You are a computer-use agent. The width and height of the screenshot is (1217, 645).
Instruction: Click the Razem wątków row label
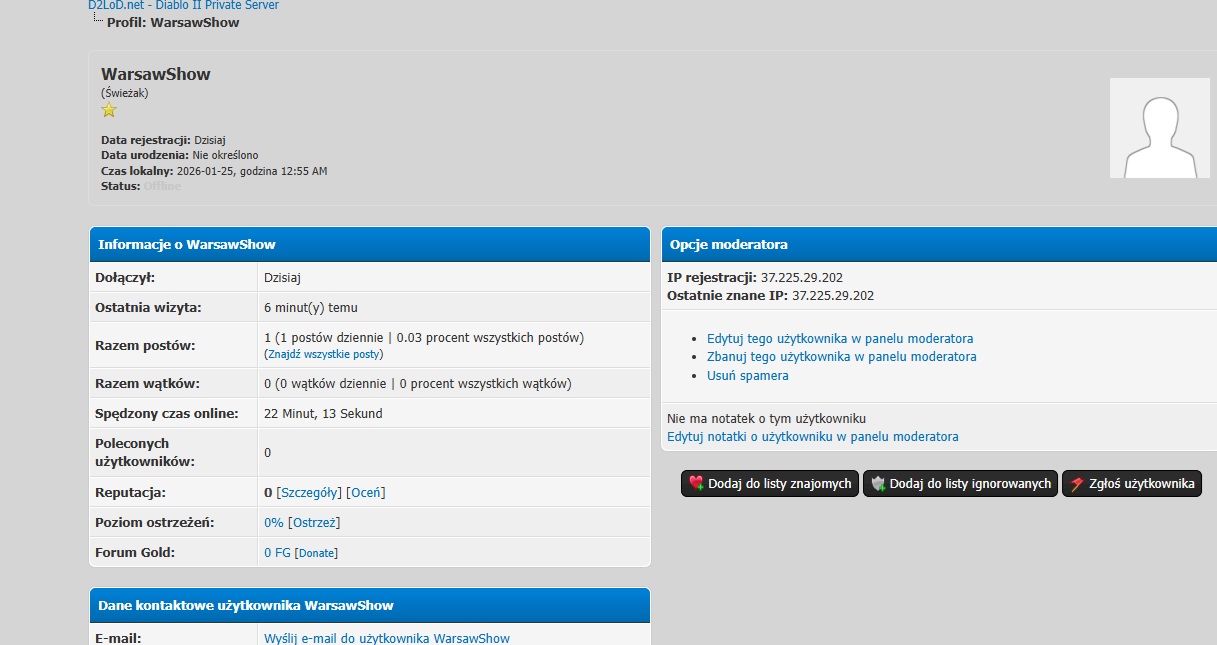(147, 383)
